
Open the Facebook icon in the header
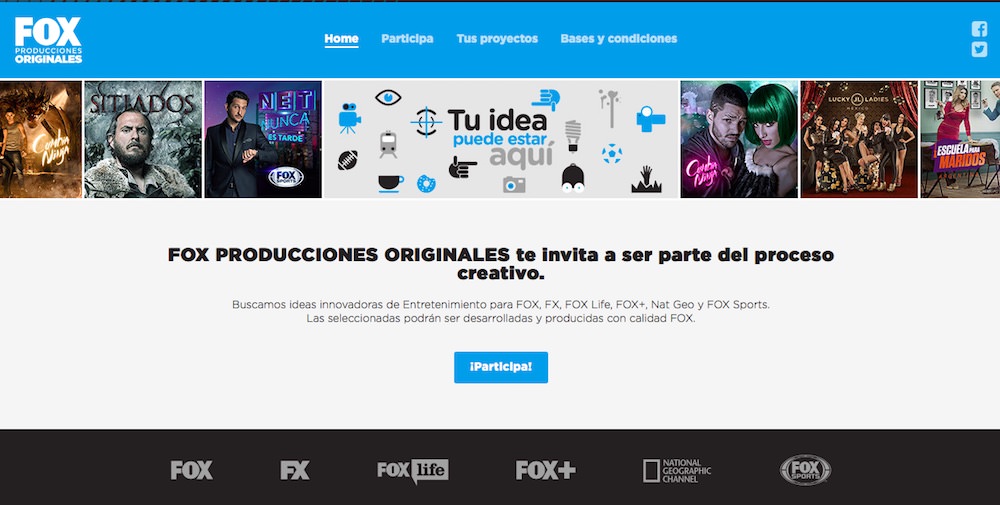pyautogui.click(x=979, y=29)
